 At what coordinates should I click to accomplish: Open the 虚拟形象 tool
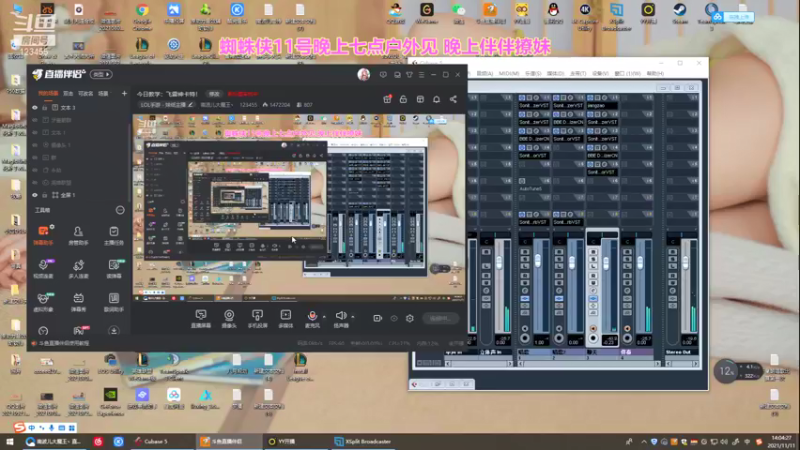pyautogui.click(x=43, y=302)
